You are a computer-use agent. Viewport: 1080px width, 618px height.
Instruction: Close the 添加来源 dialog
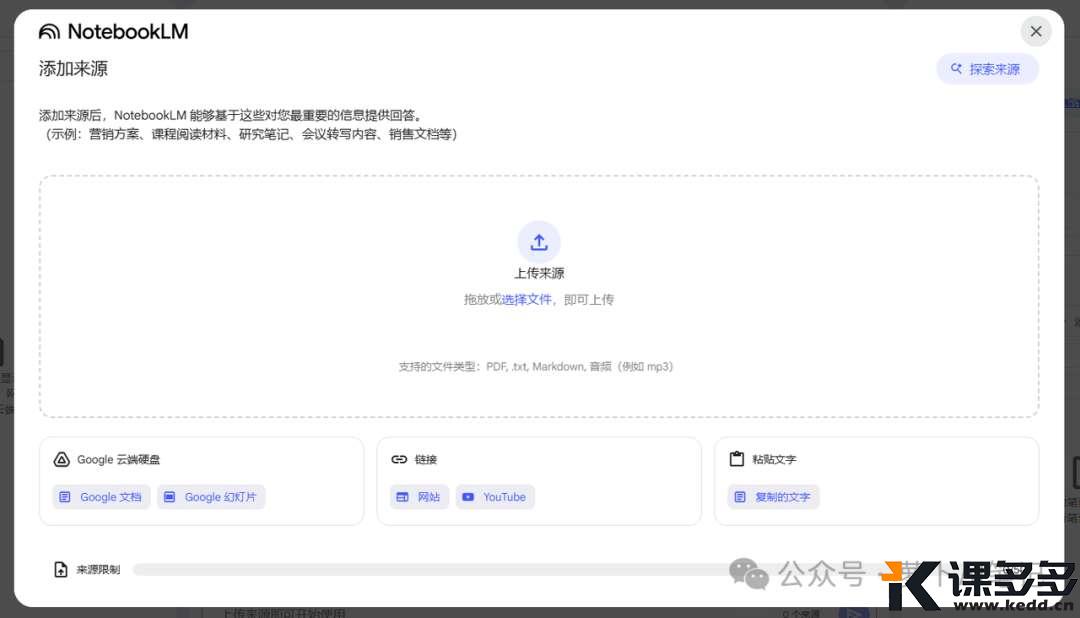(x=1035, y=32)
